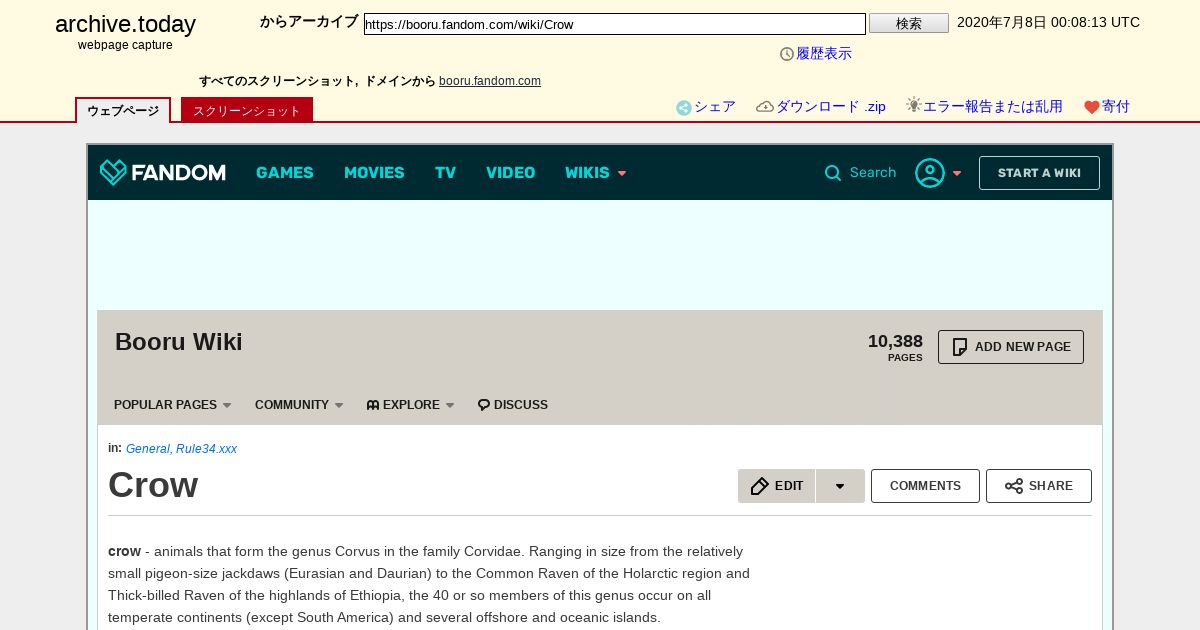The image size is (1200, 630).
Task: Click the pencil icon on Edit button
Action: [760, 486]
